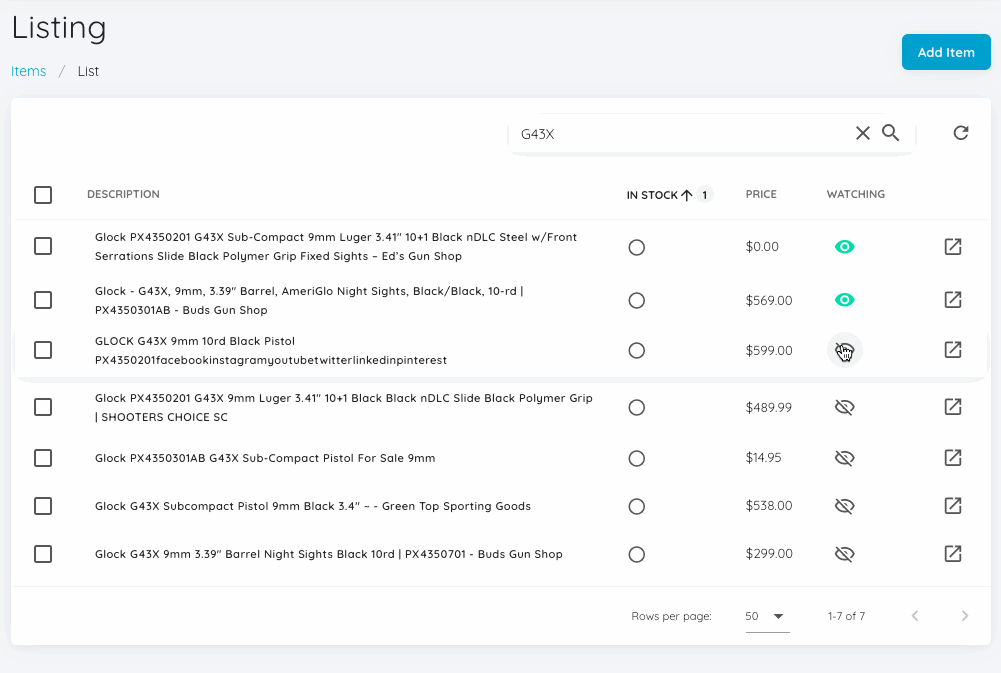This screenshot has width=1001, height=673.
Task: Click in-stock circle for $299.00 item
Action: 636,554
